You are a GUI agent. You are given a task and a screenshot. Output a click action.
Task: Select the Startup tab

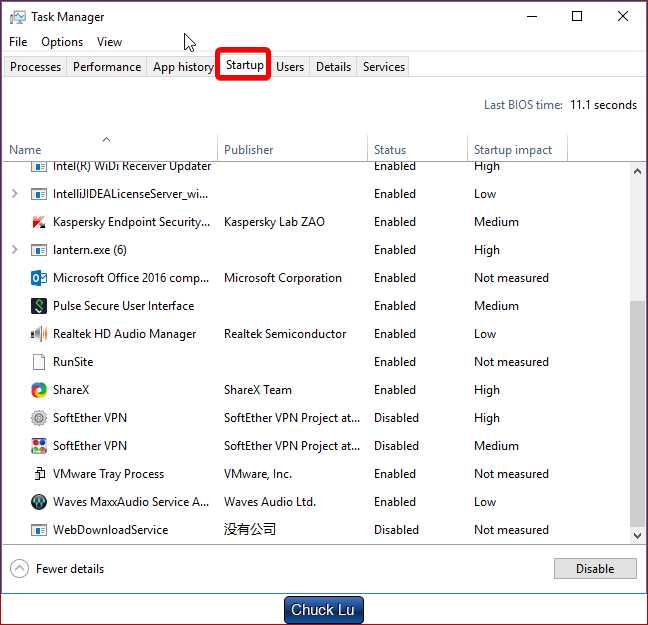244,65
